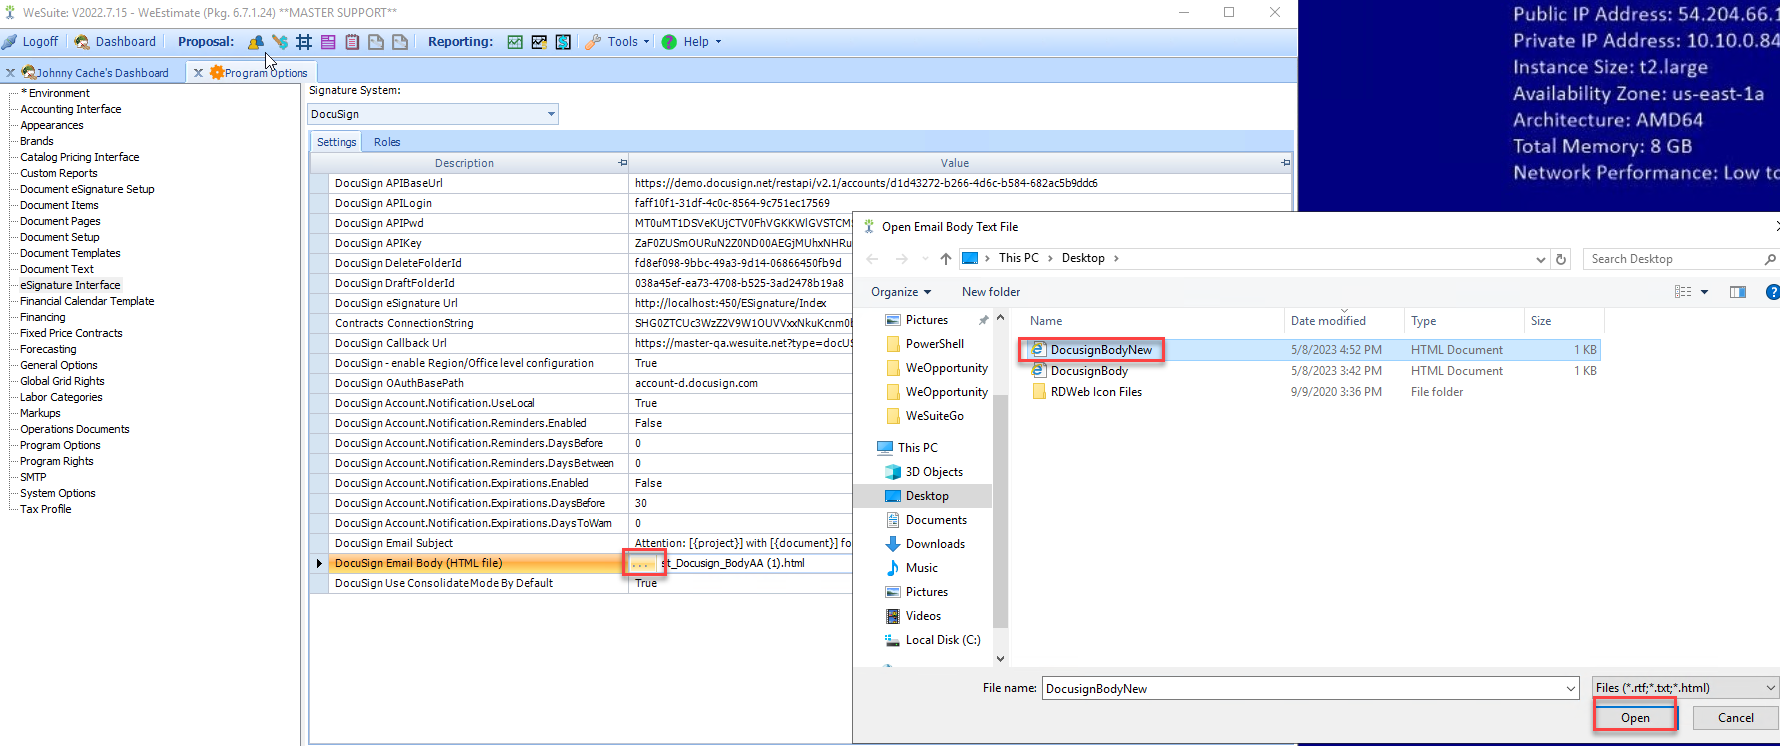Refresh the Desktop folder listing
The width and height of the screenshot is (1780, 746).
coord(1561,259)
